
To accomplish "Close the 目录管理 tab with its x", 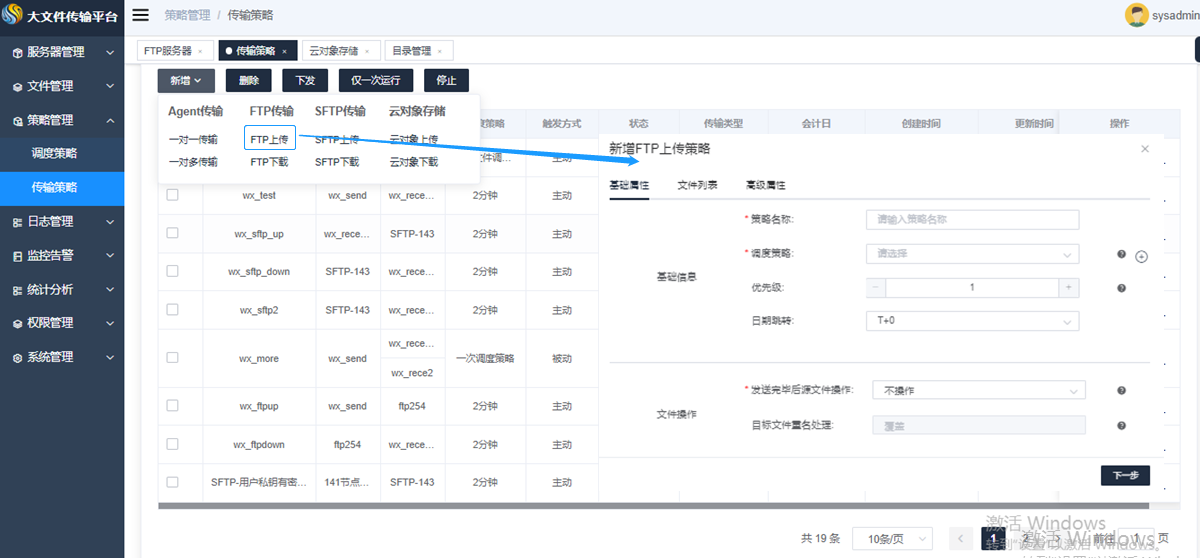I will click(x=441, y=51).
